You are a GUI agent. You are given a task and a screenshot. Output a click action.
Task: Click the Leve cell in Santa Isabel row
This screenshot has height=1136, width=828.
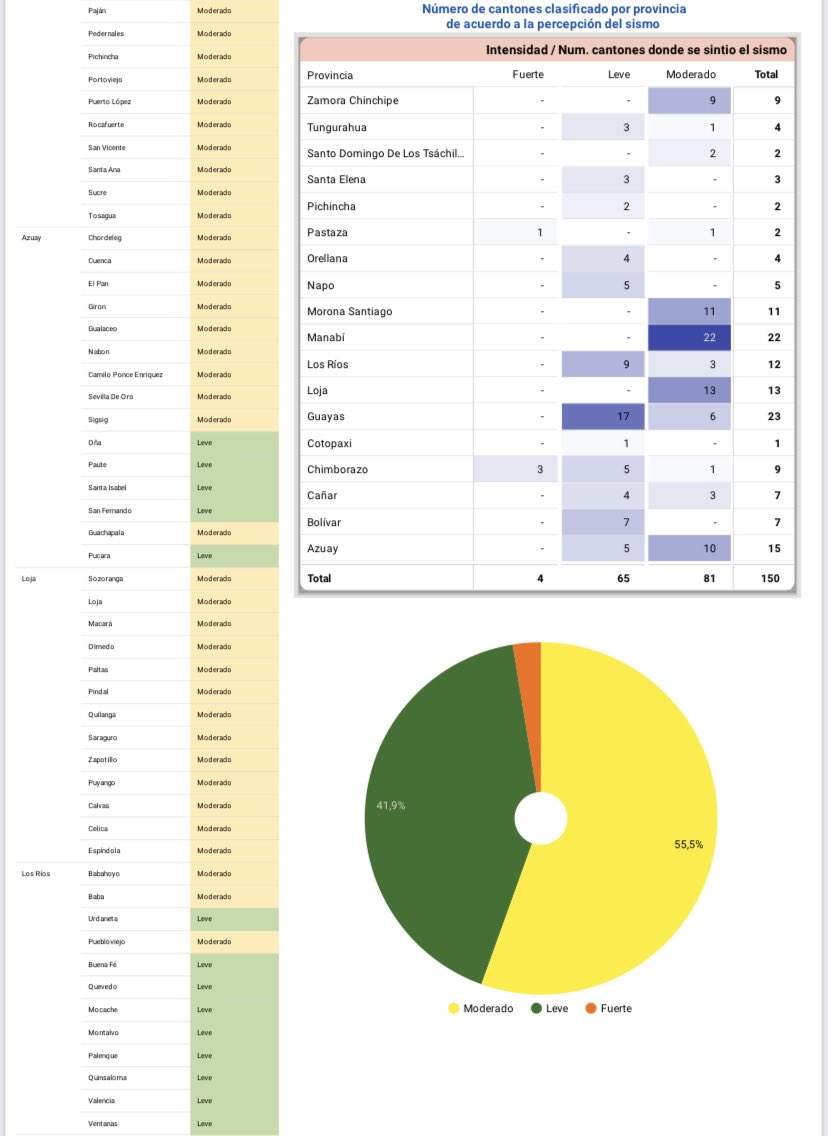click(x=234, y=488)
